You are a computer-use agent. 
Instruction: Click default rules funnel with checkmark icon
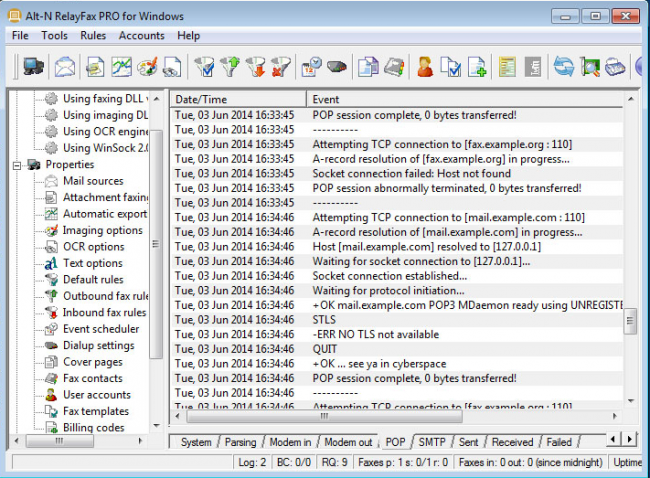click(204, 67)
